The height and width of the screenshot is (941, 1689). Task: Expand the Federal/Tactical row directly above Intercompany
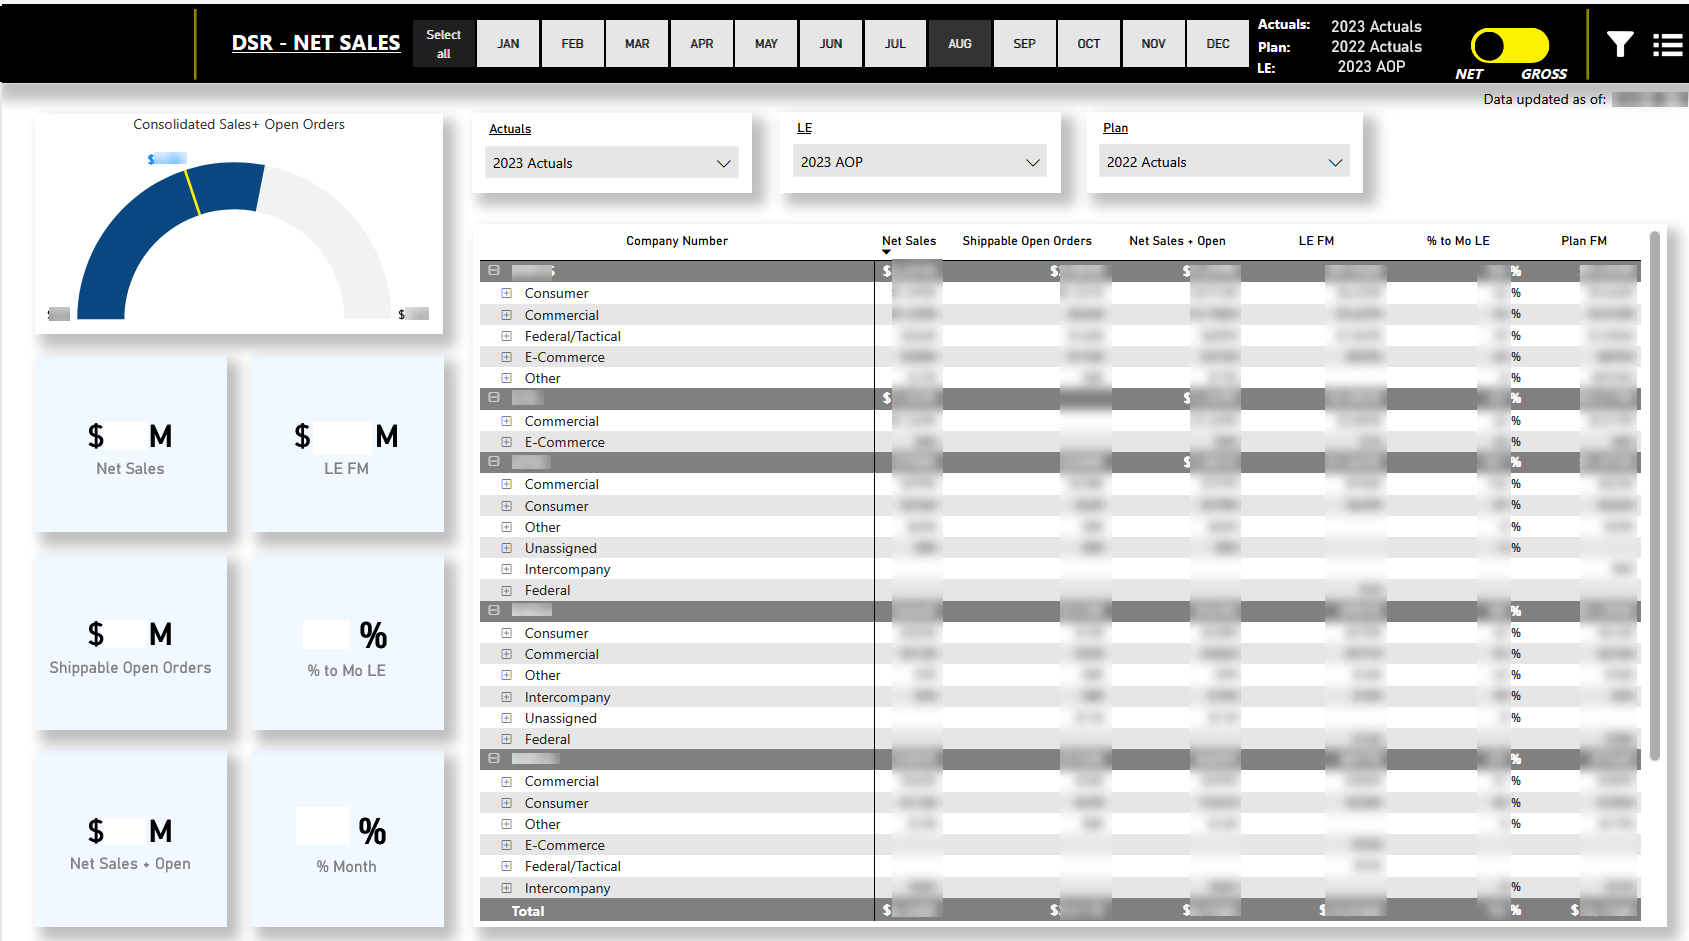click(506, 866)
